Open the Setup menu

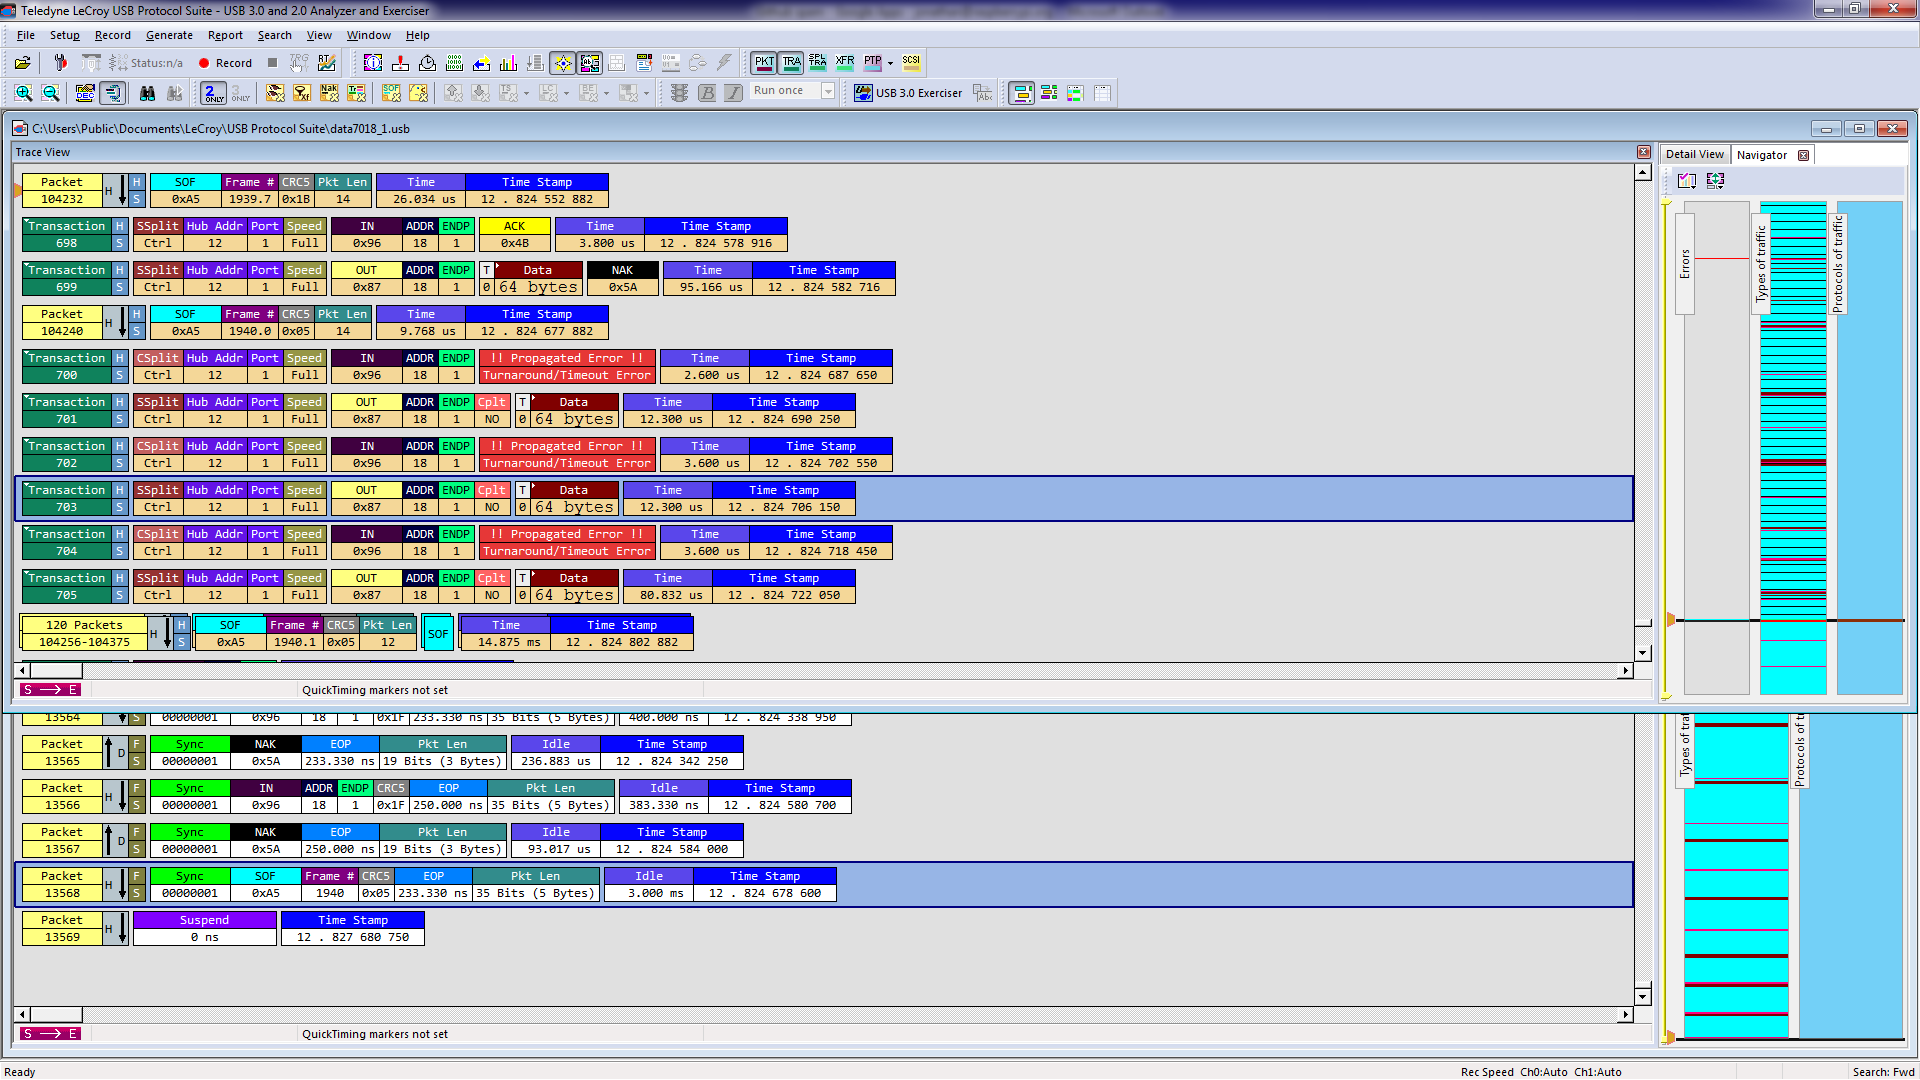(65, 35)
